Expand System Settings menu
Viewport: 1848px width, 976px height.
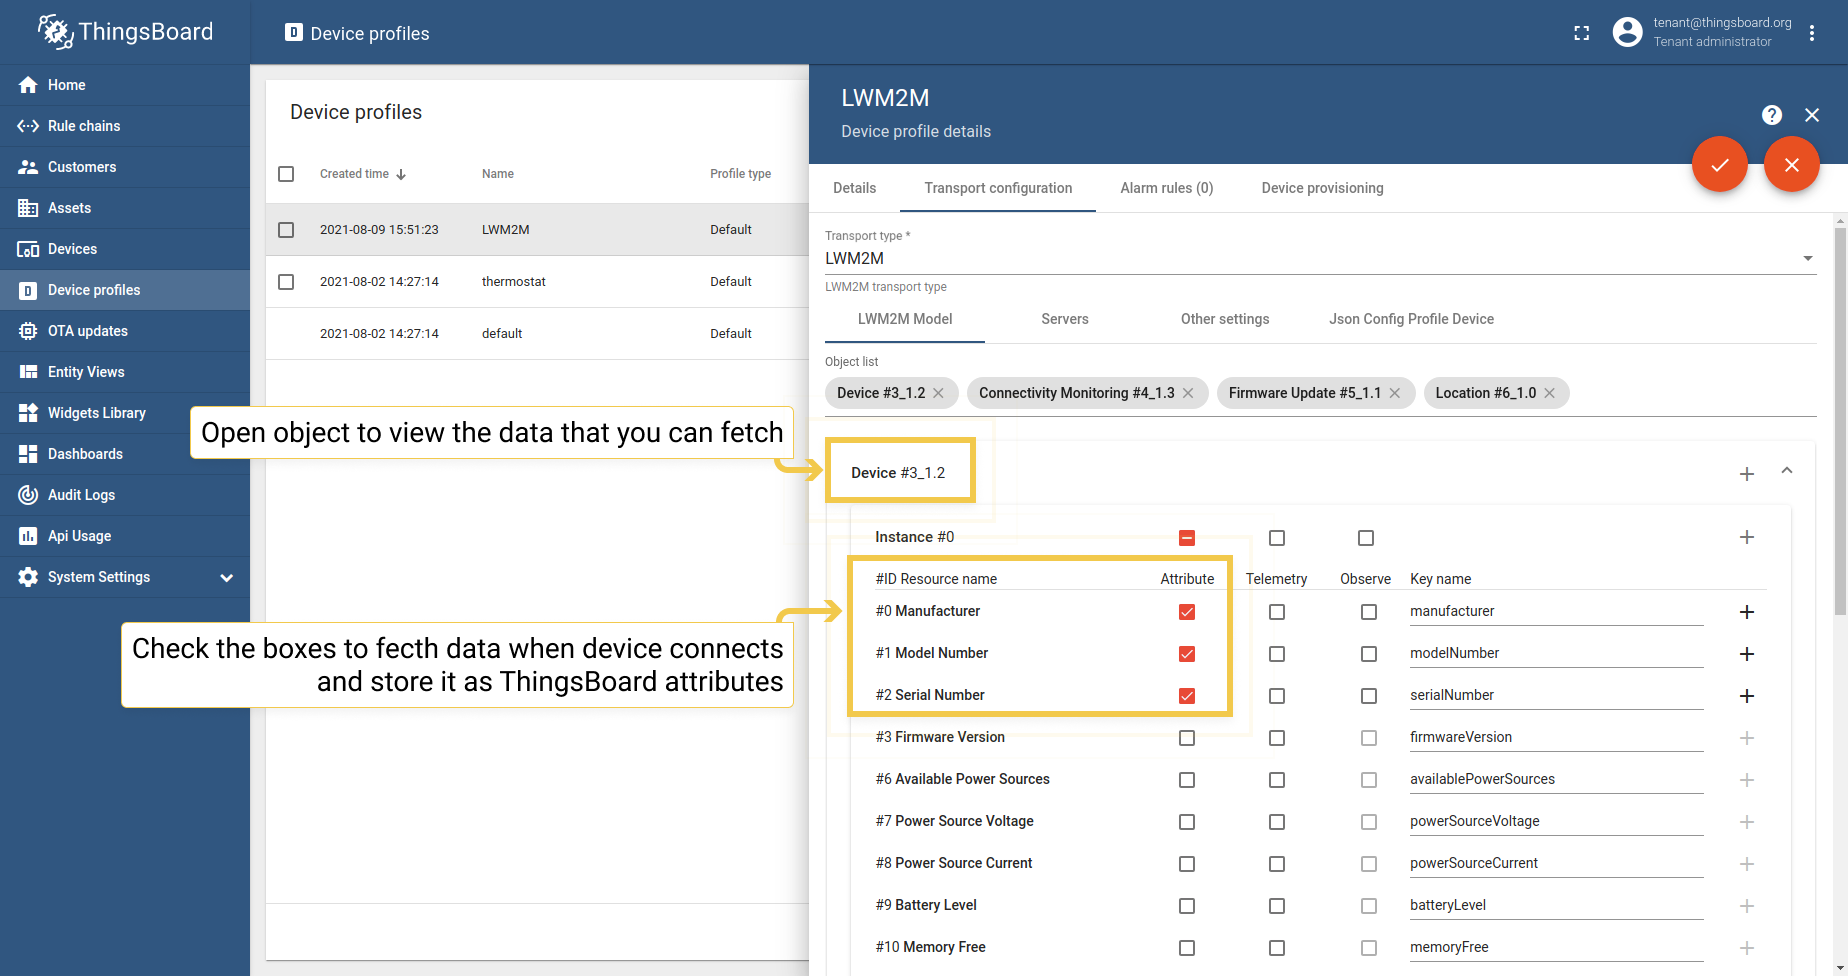[124, 577]
